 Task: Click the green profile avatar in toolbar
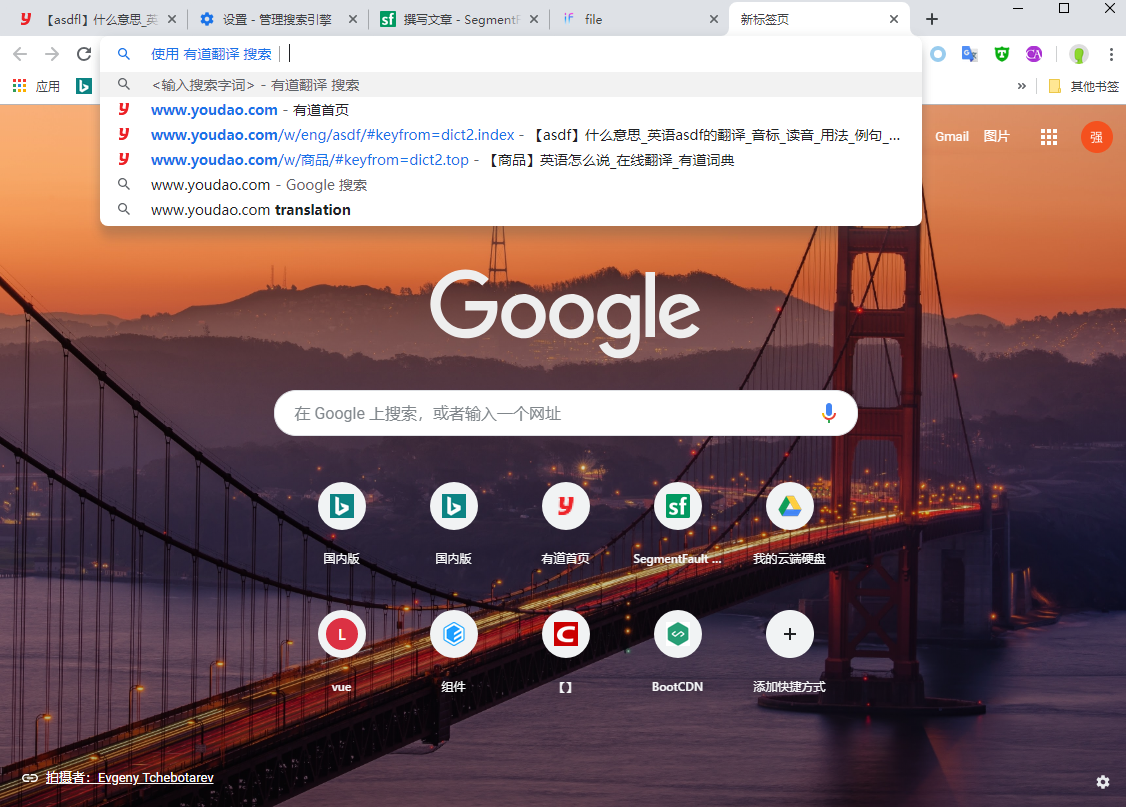click(x=1078, y=54)
